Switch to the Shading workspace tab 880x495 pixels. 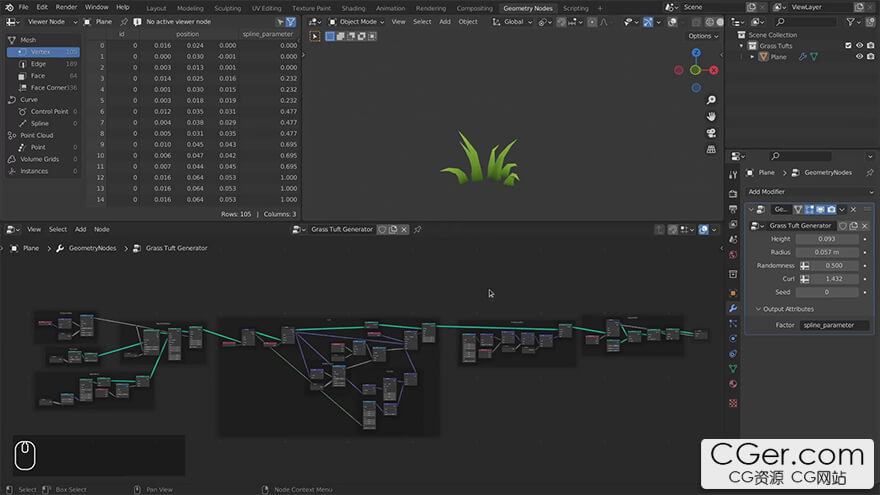coord(353,8)
